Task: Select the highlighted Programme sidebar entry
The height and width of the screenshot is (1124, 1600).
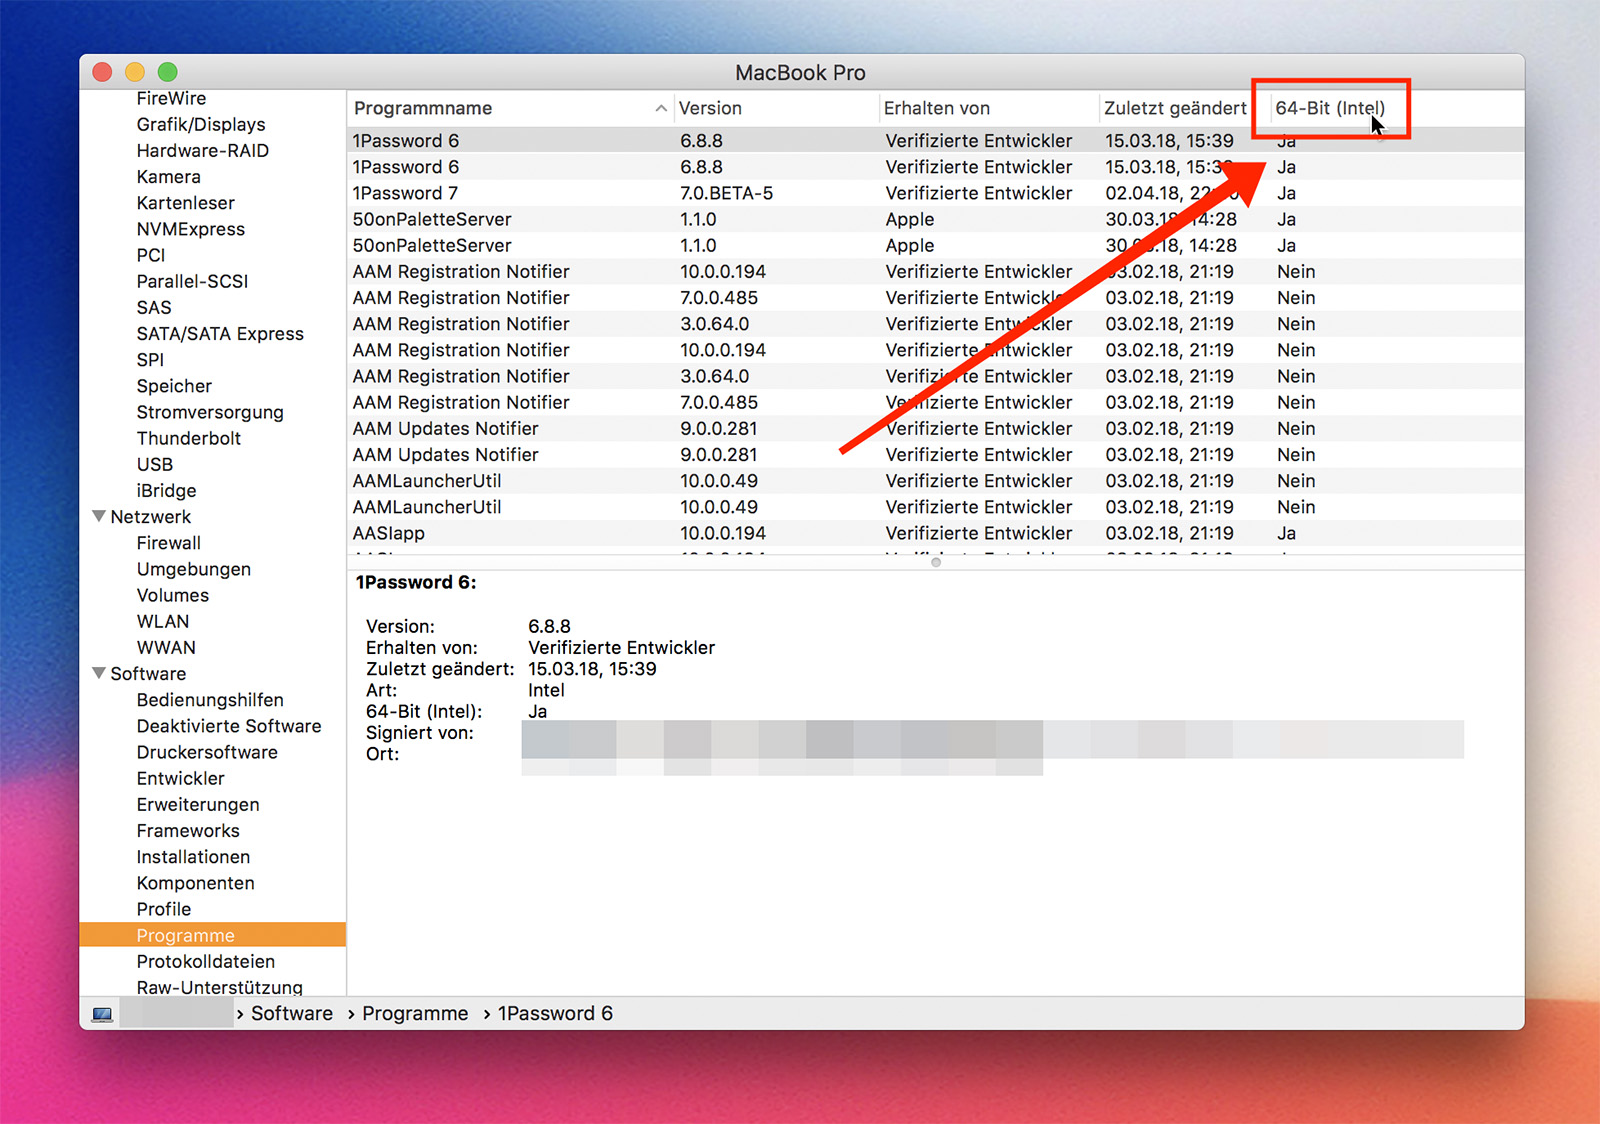Action: [213, 935]
